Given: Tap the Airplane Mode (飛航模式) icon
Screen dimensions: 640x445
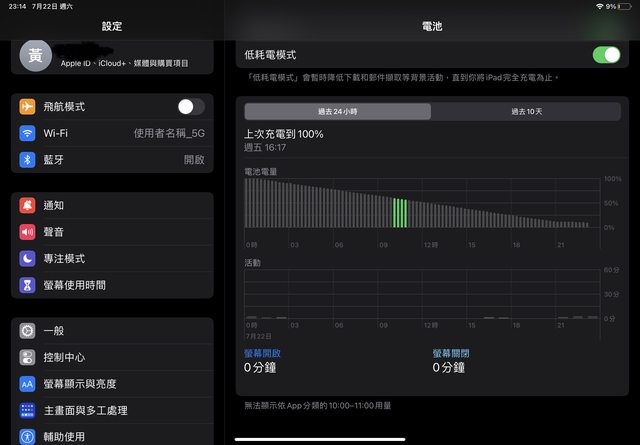Looking at the screenshot, I should click(x=27, y=107).
